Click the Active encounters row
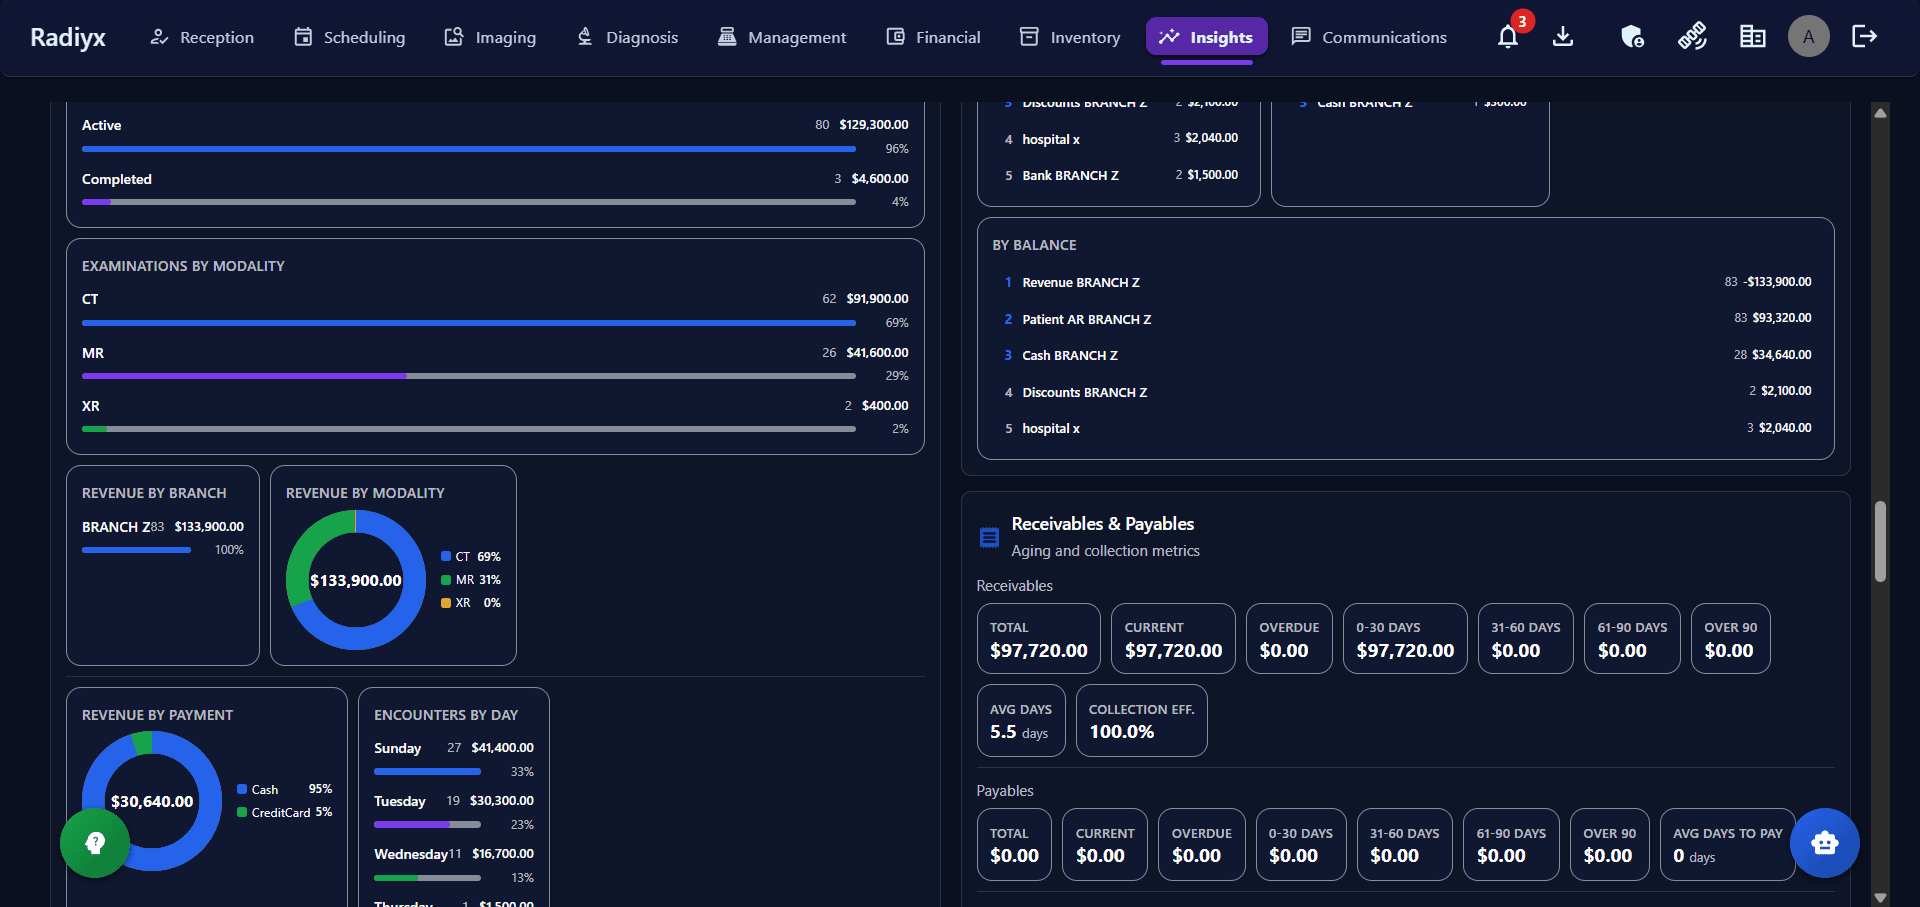This screenshot has height=907, width=1920. point(495,137)
